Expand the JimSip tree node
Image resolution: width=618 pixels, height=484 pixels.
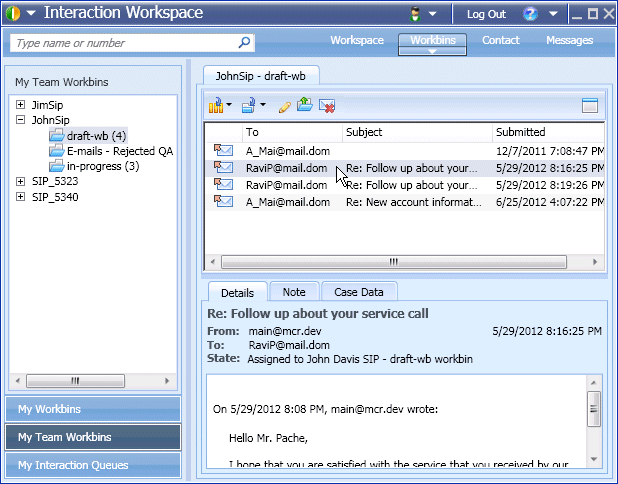(21, 104)
